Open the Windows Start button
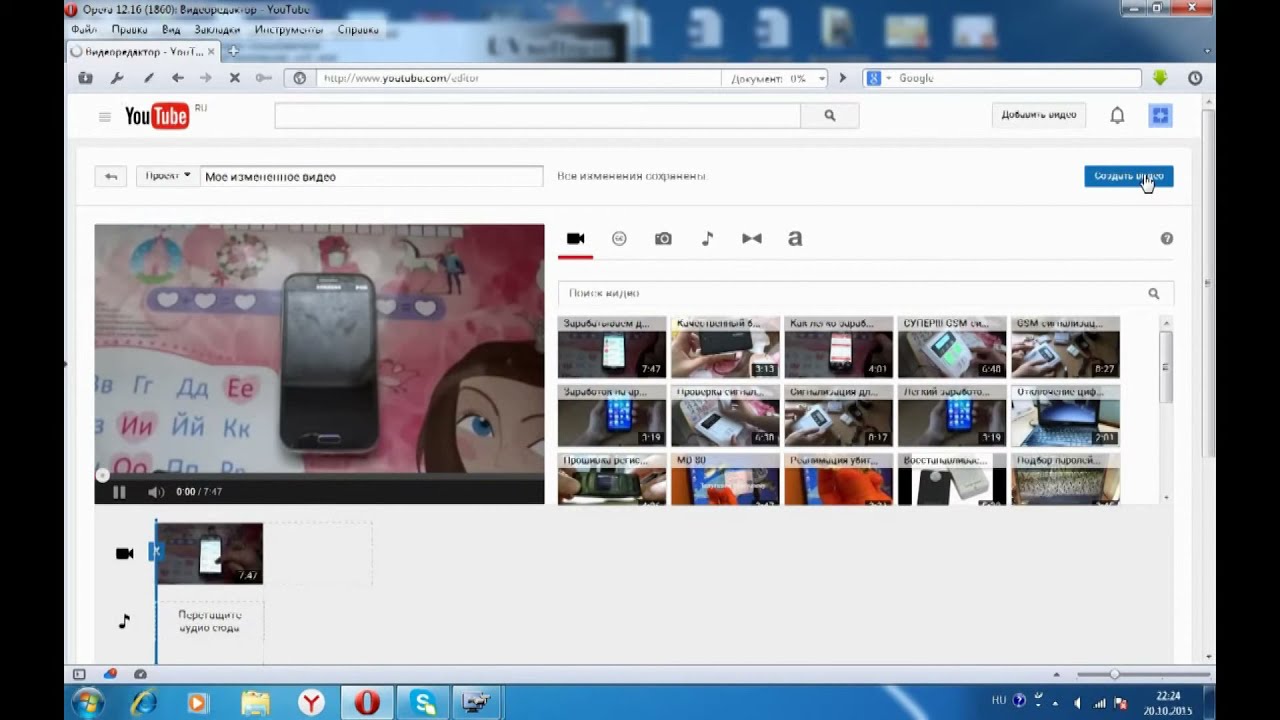Viewport: 1280px width, 720px height. [87, 703]
